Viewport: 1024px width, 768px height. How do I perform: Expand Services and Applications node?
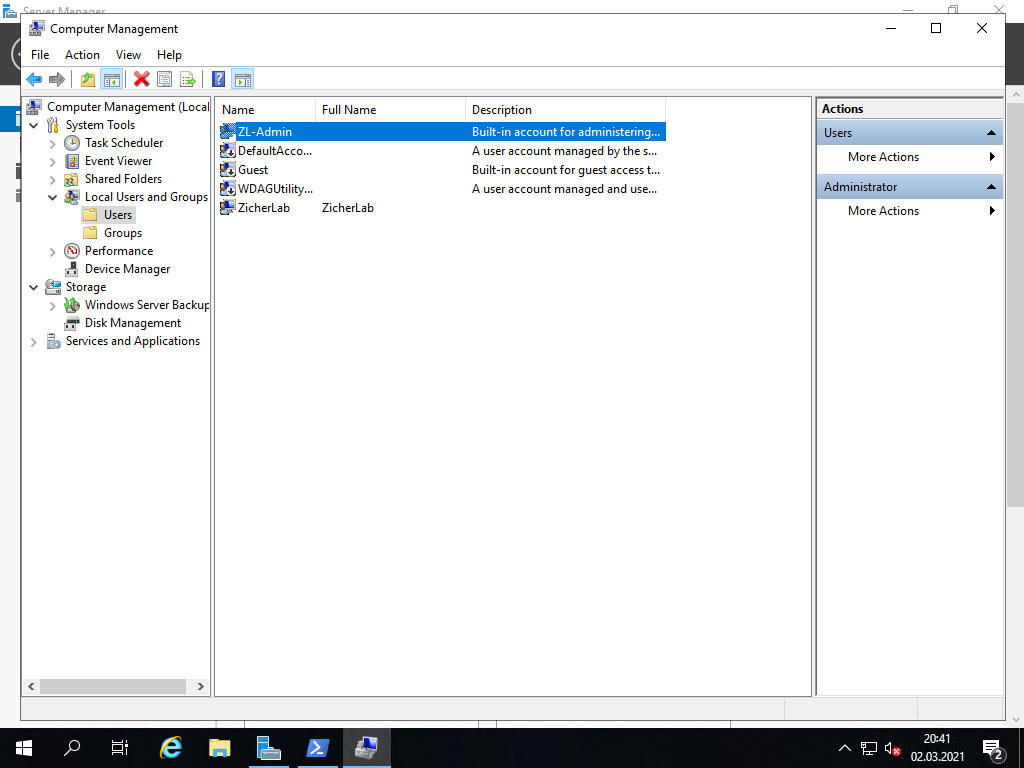click(34, 342)
